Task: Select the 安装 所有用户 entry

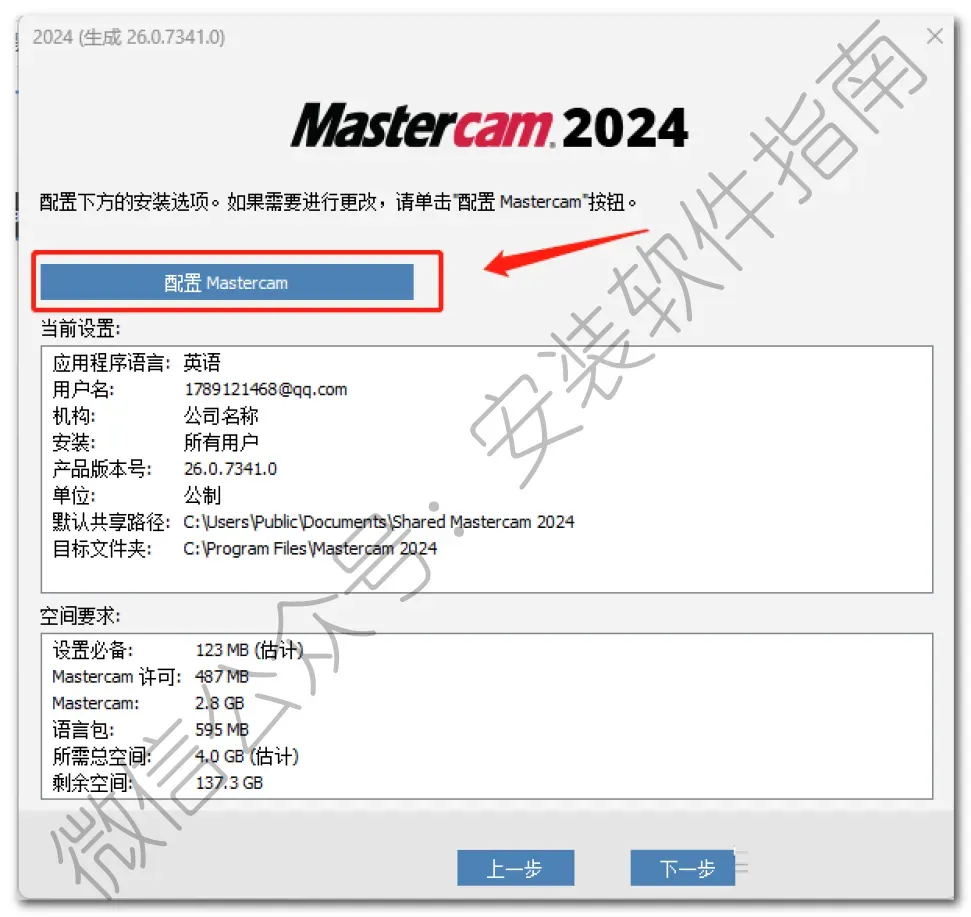Action: [155, 443]
